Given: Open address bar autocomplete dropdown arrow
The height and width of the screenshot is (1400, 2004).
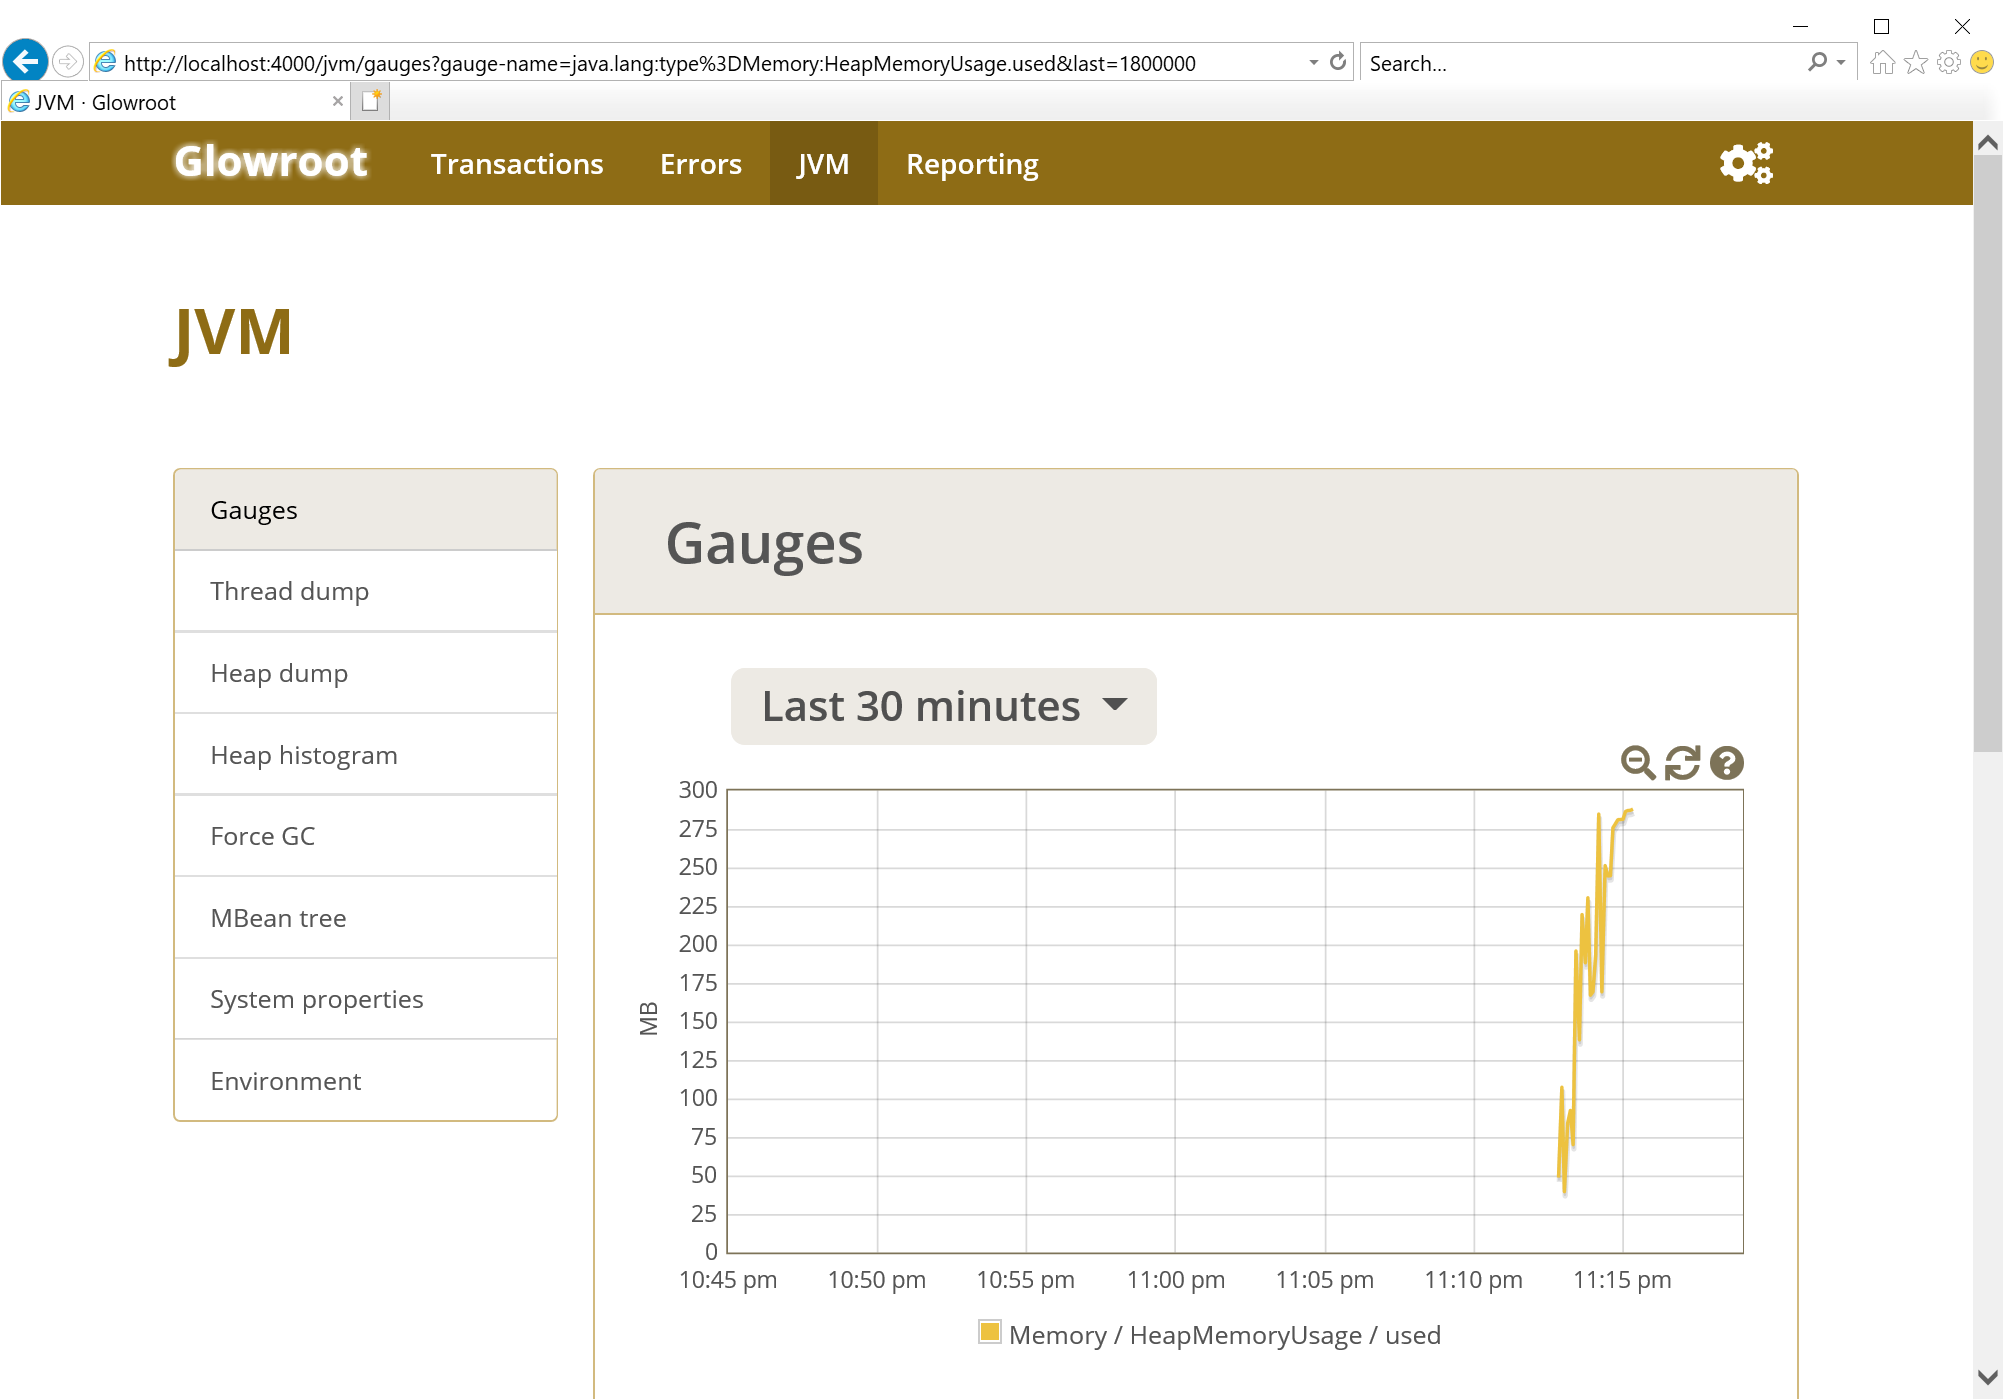Looking at the screenshot, I should coord(1313,62).
